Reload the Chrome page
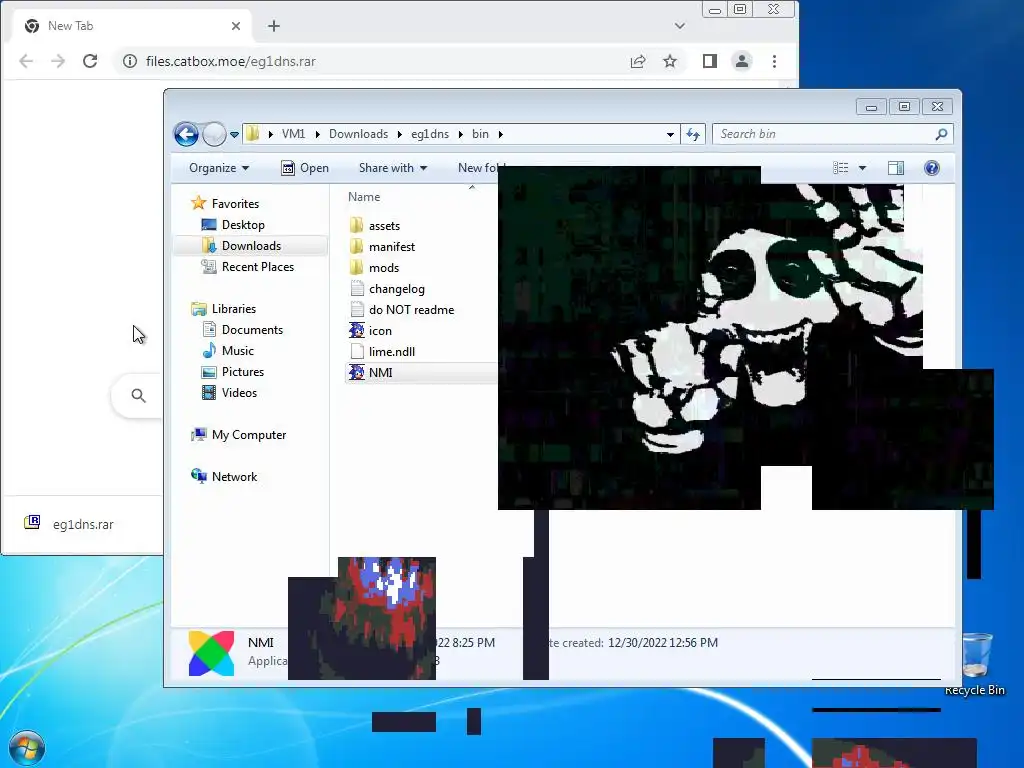The width and height of the screenshot is (1024, 768). 90,61
